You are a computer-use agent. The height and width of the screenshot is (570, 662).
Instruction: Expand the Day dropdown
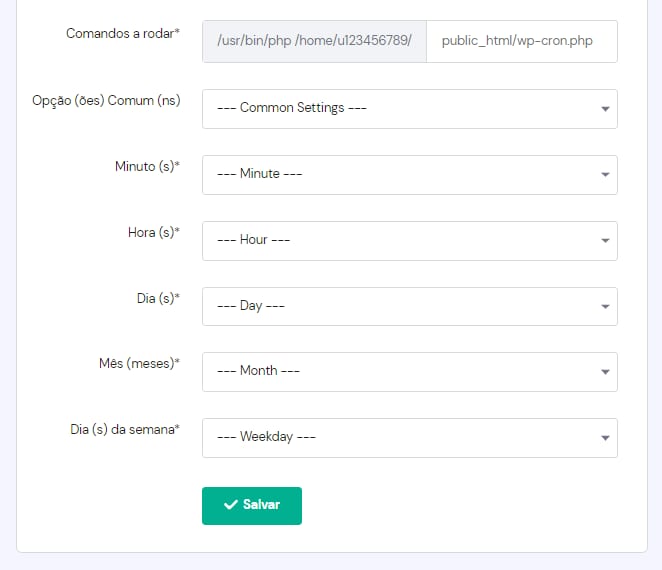tap(409, 307)
